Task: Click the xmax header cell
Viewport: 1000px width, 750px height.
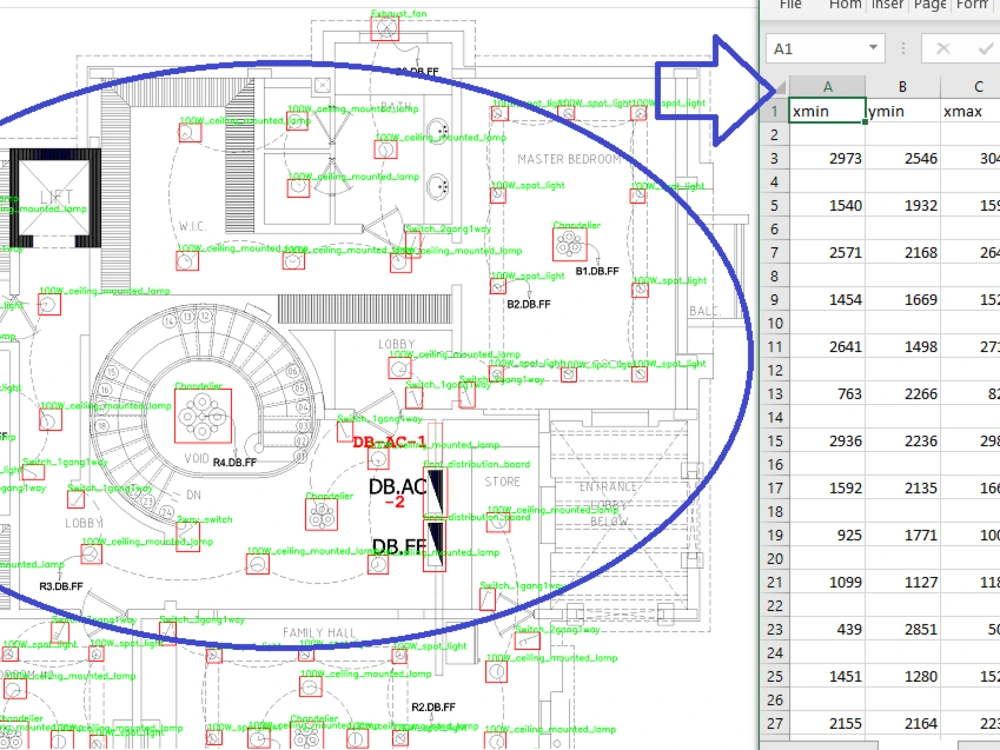Action: click(970, 111)
